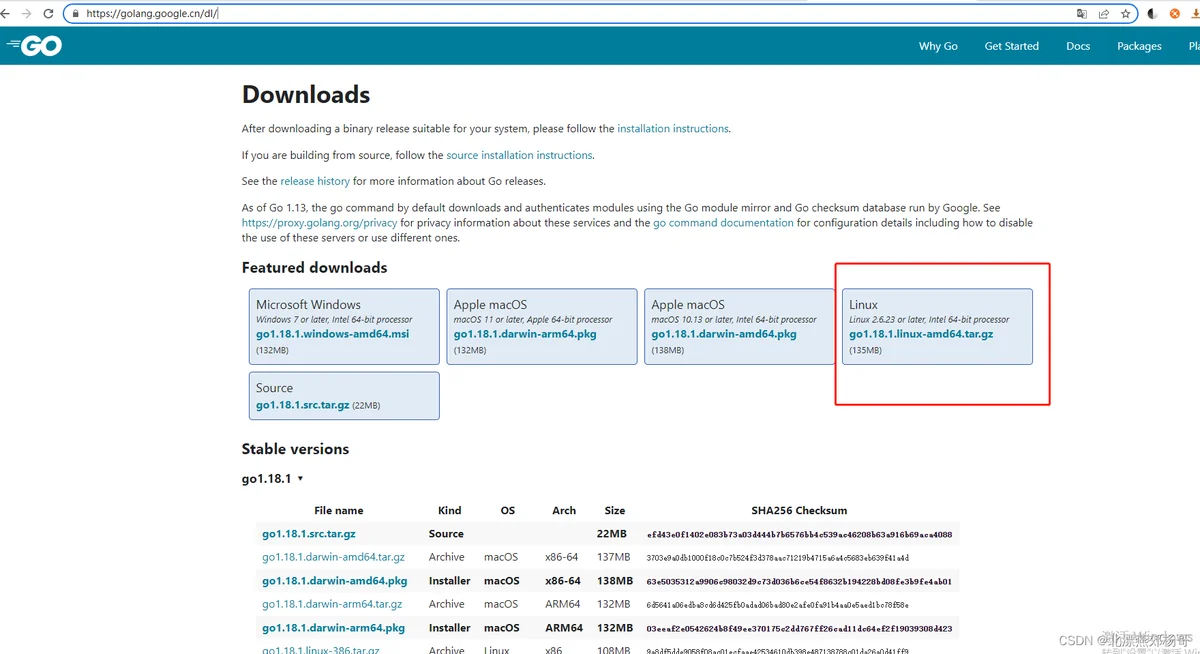1200x654 pixels.
Task: Download go1.18.1.linux-amd64.tar.gz featured link
Action: [921, 334]
